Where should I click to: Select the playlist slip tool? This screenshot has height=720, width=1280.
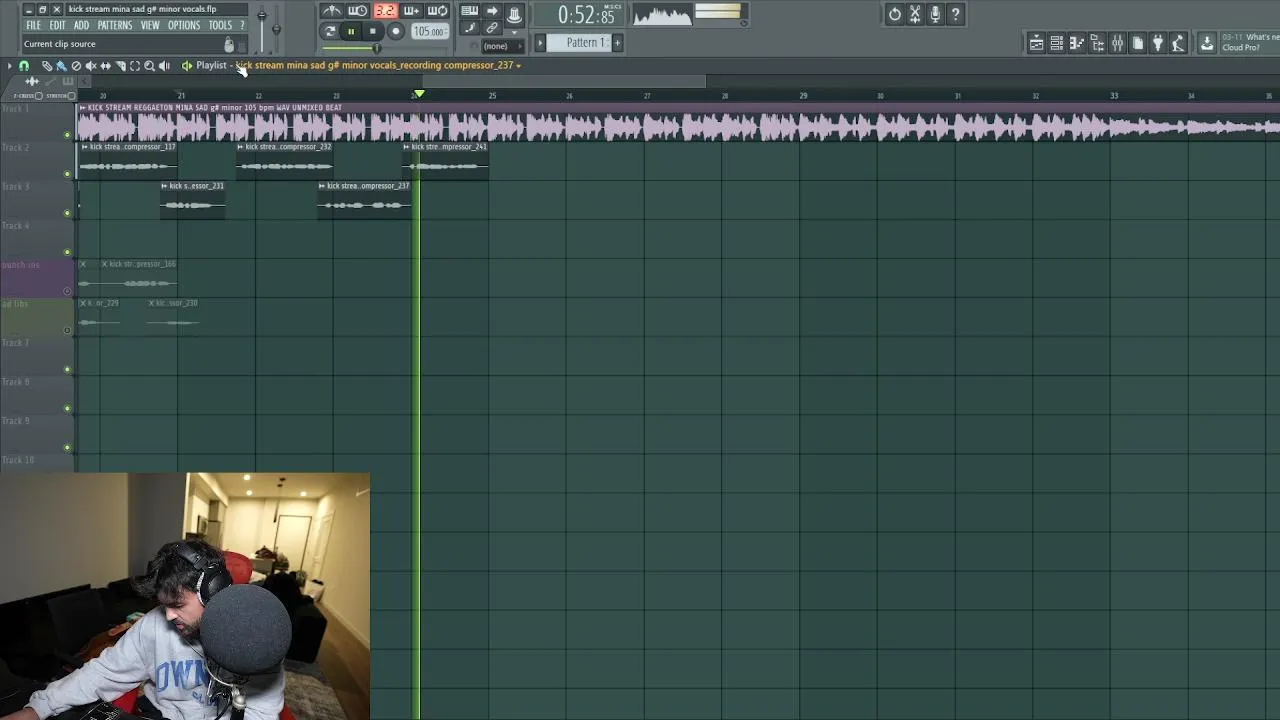105,66
